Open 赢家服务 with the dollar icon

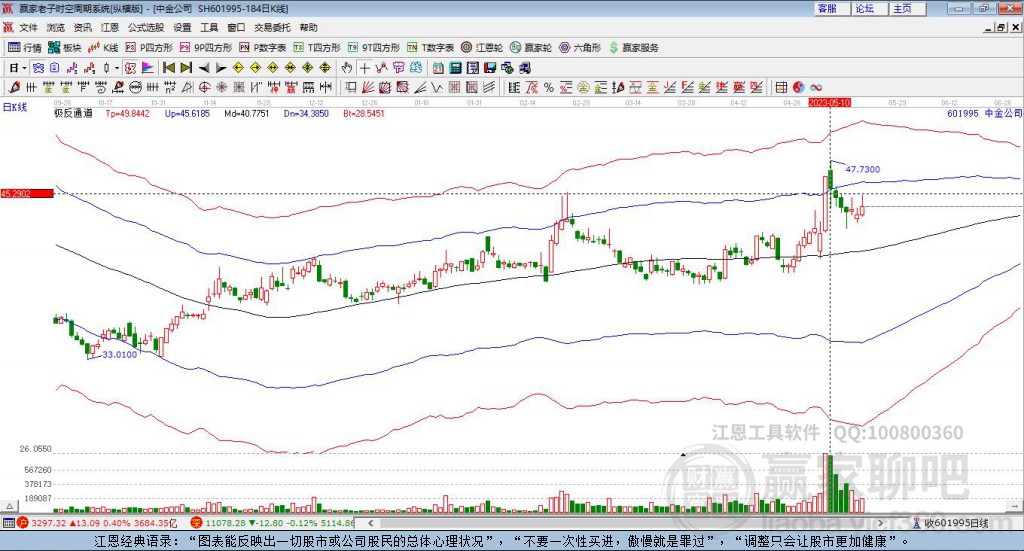tap(634, 47)
